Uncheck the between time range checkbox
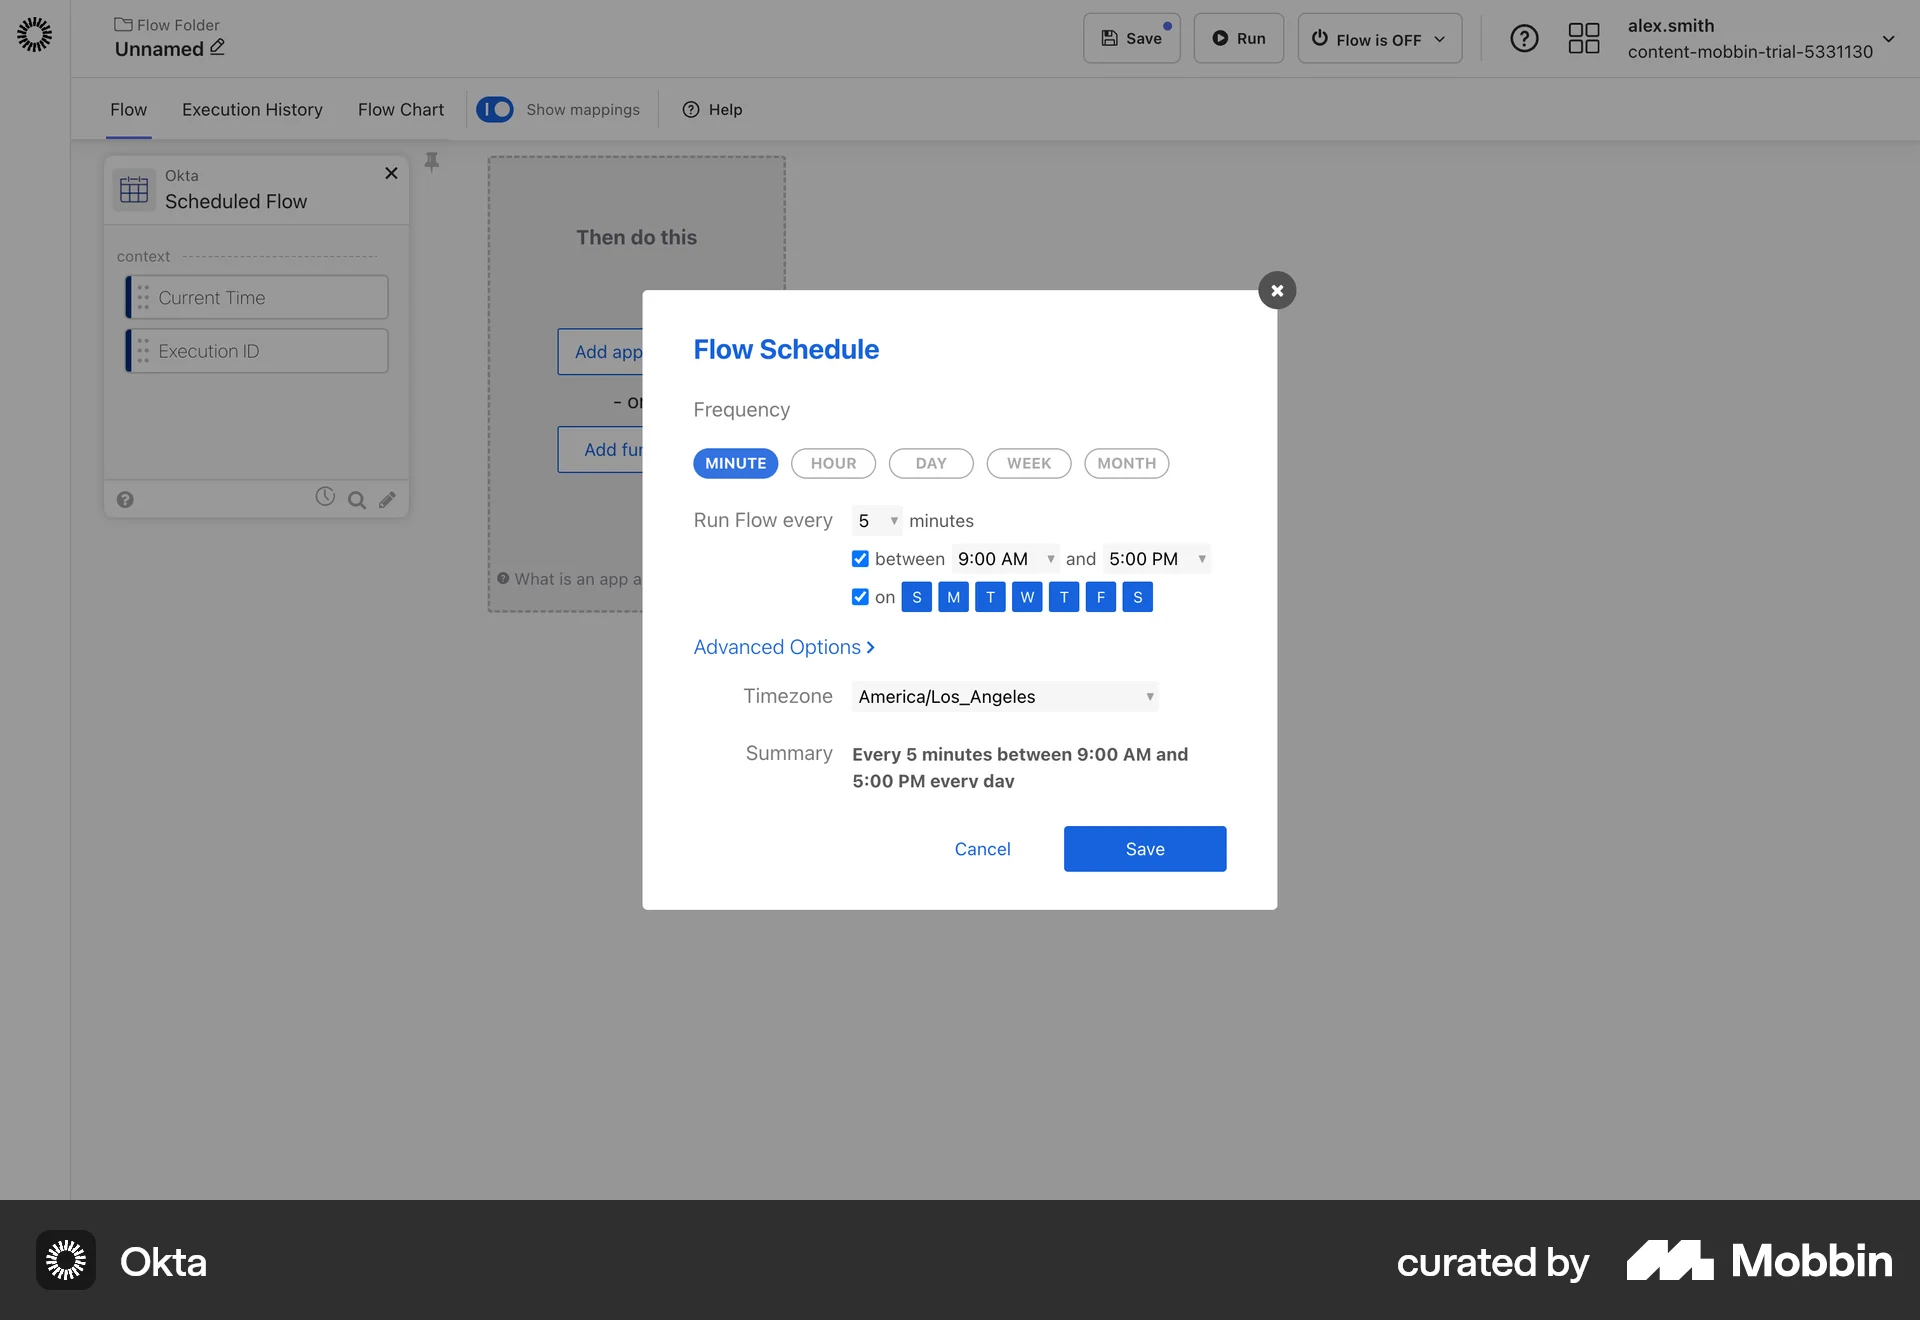The height and width of the screenshot is (1320, 1920). (x=860, y=559)
